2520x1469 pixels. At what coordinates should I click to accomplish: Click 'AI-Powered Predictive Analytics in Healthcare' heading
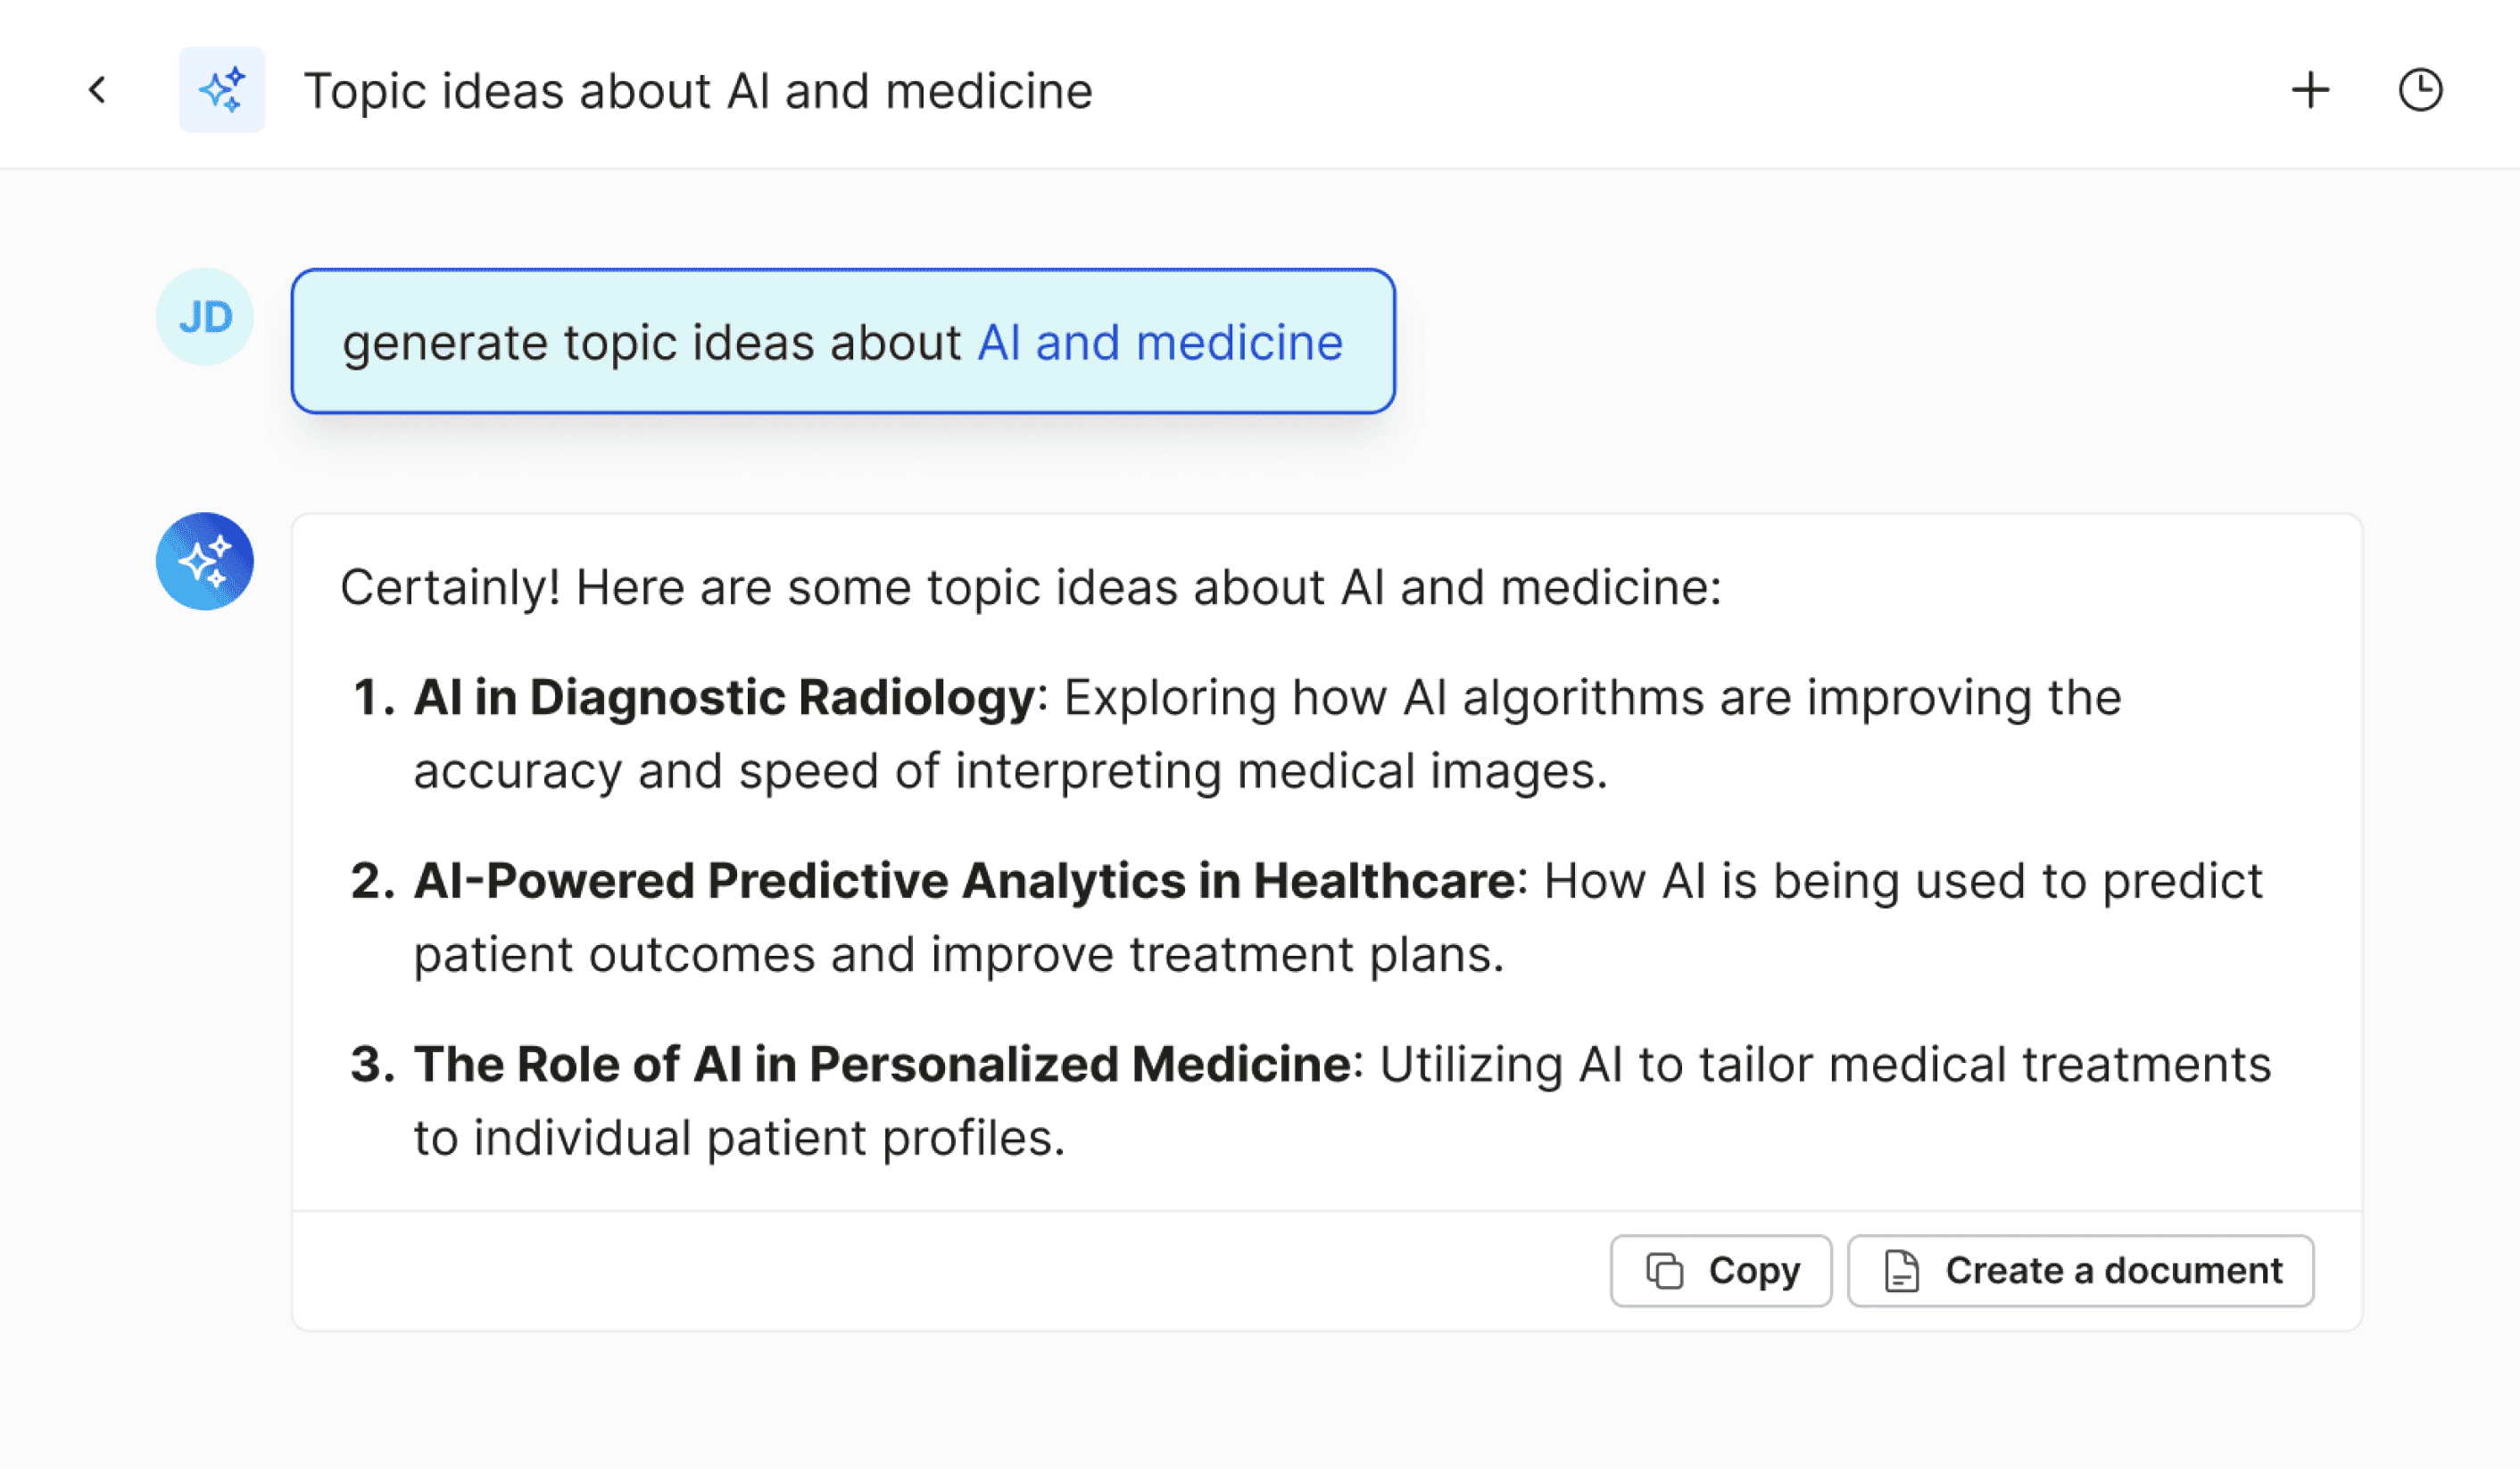click(965, 881)
